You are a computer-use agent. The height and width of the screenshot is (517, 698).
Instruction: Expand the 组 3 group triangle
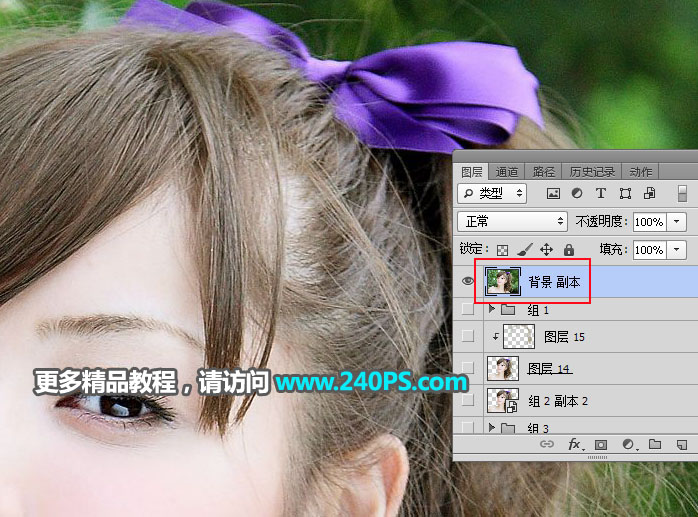(x=491, y=427)
